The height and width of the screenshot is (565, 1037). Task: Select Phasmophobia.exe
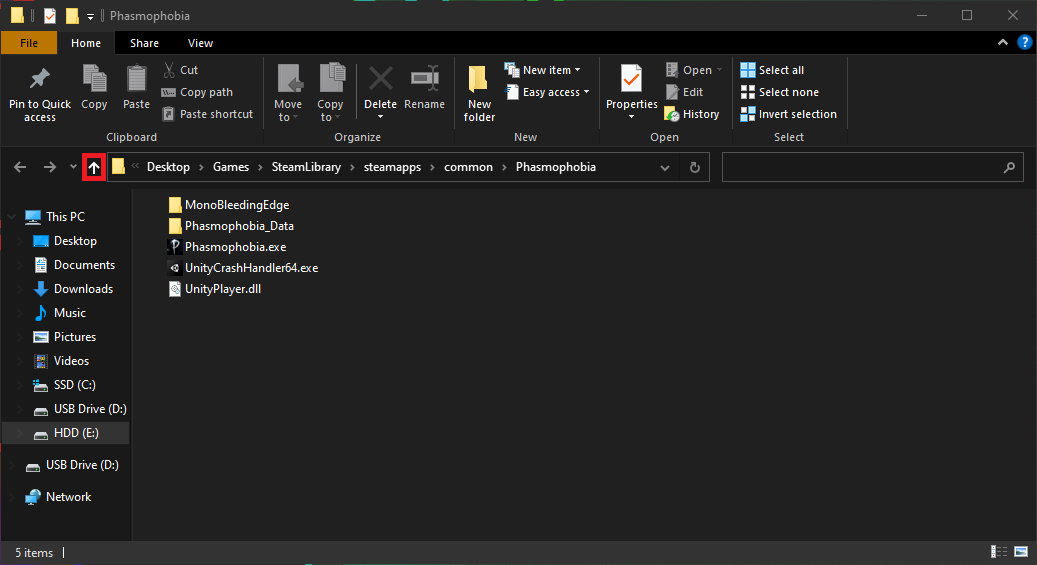coord(228,247)
